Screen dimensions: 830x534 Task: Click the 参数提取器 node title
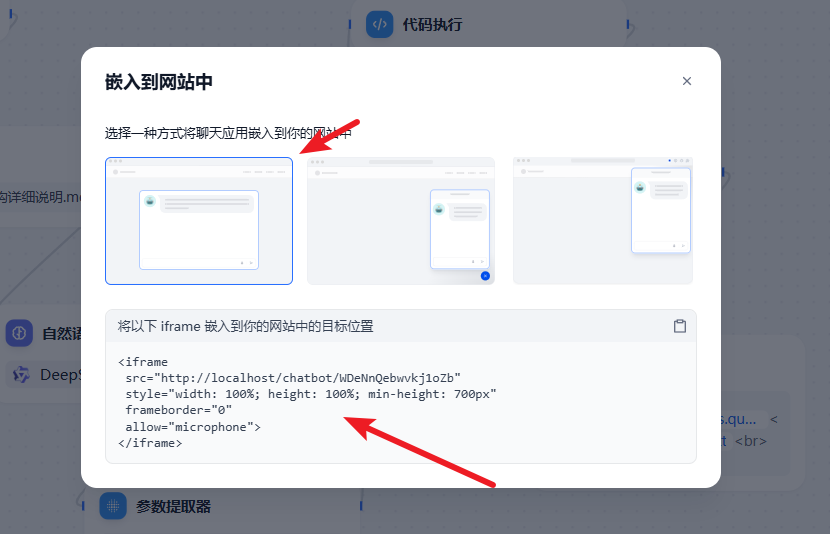174,506
